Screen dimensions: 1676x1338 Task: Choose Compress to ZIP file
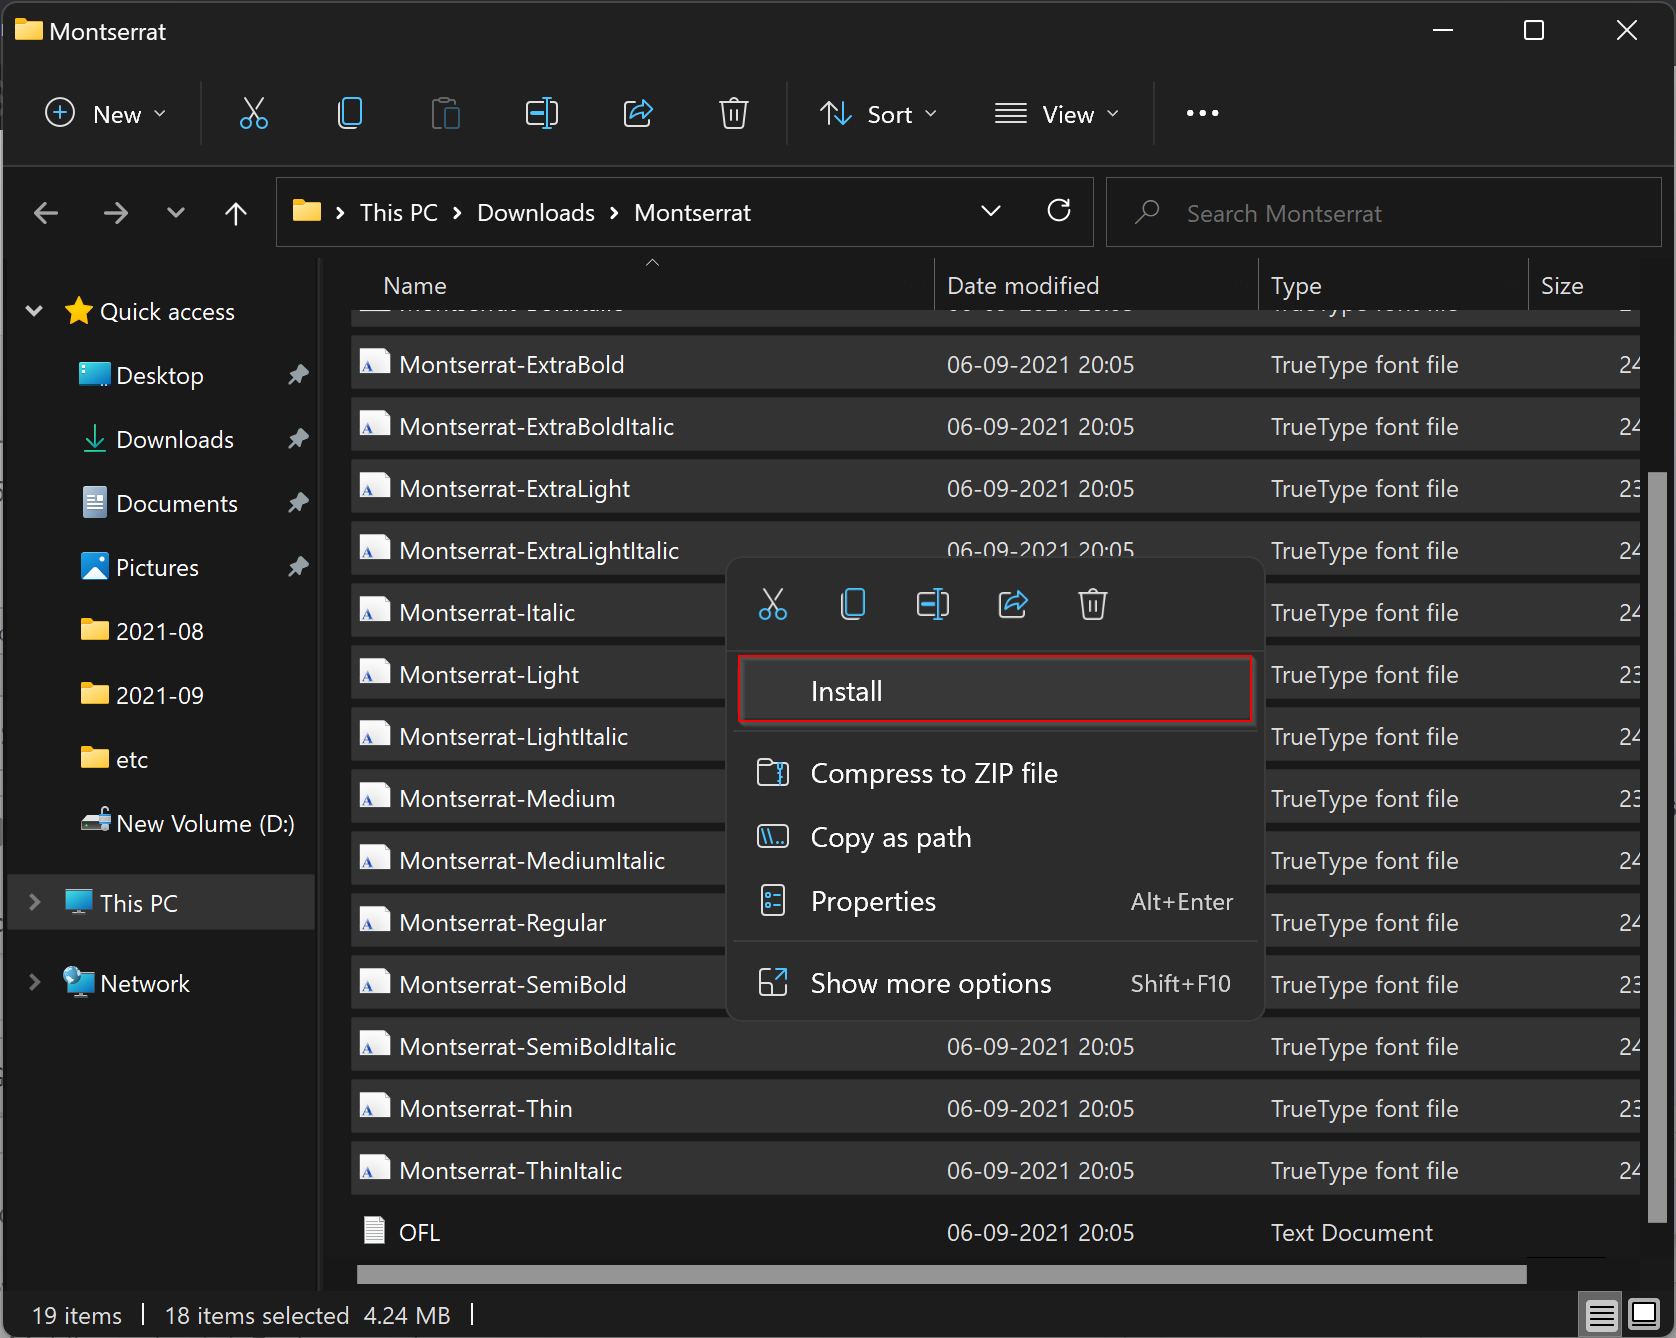tap(995, 773)
